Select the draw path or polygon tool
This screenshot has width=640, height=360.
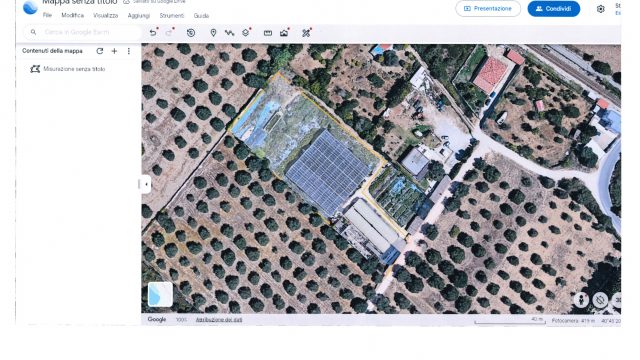click(x=229, y=33)
